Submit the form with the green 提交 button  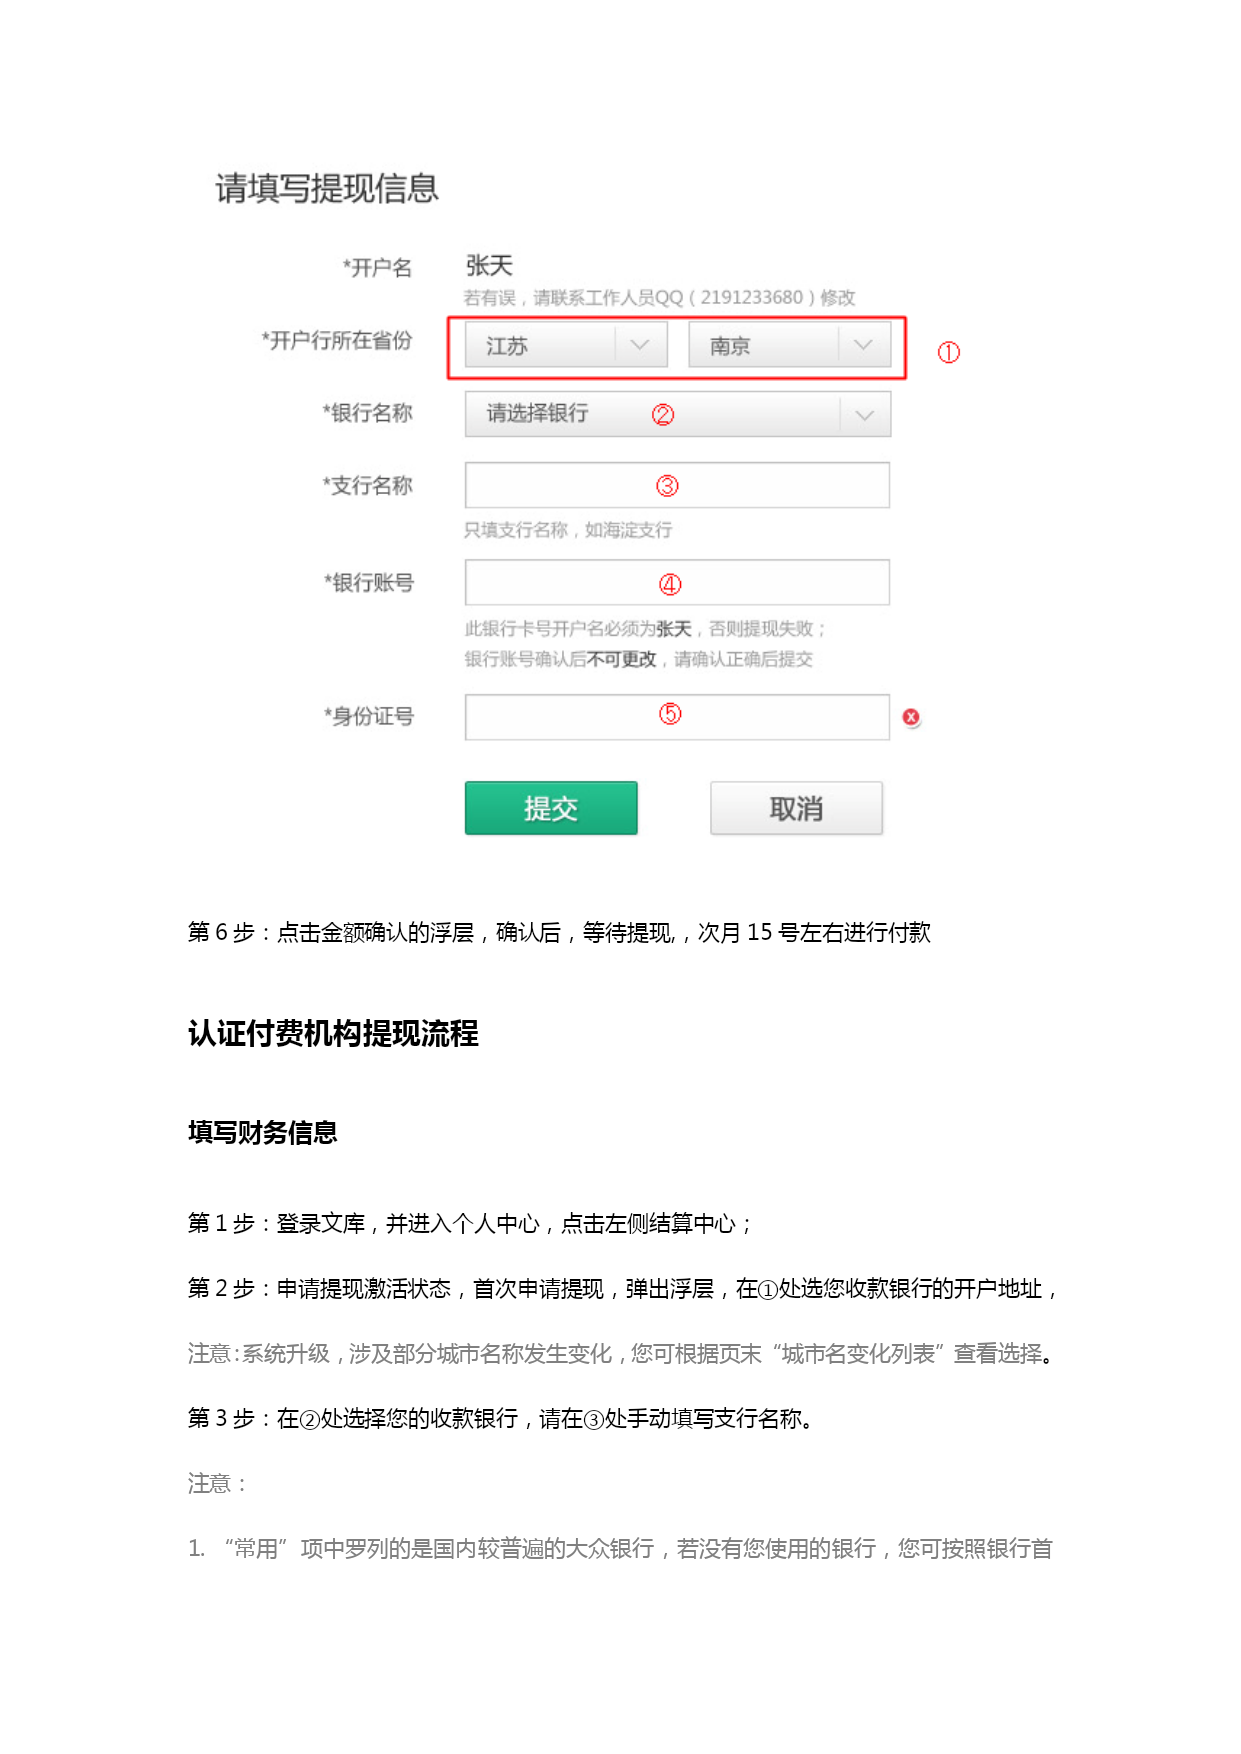click(551, 808)
